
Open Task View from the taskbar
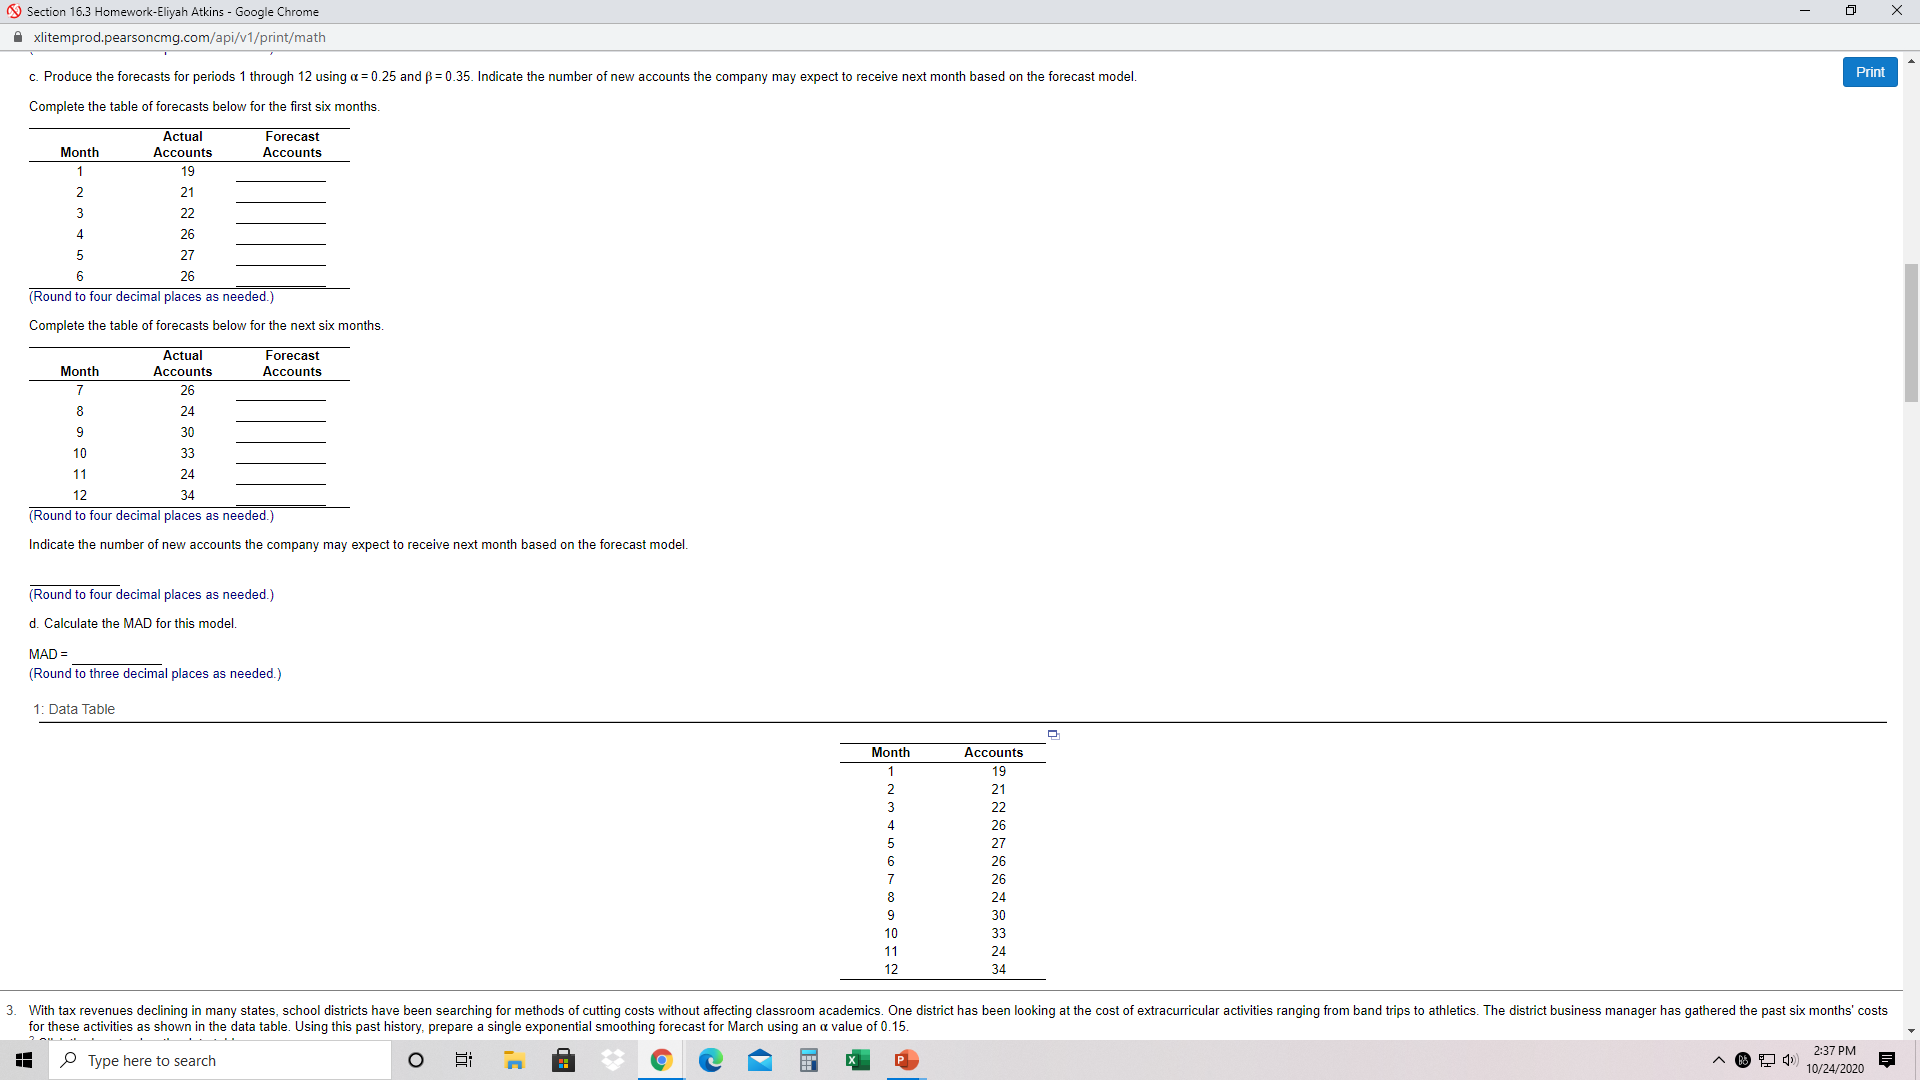tap(463, 1060)
